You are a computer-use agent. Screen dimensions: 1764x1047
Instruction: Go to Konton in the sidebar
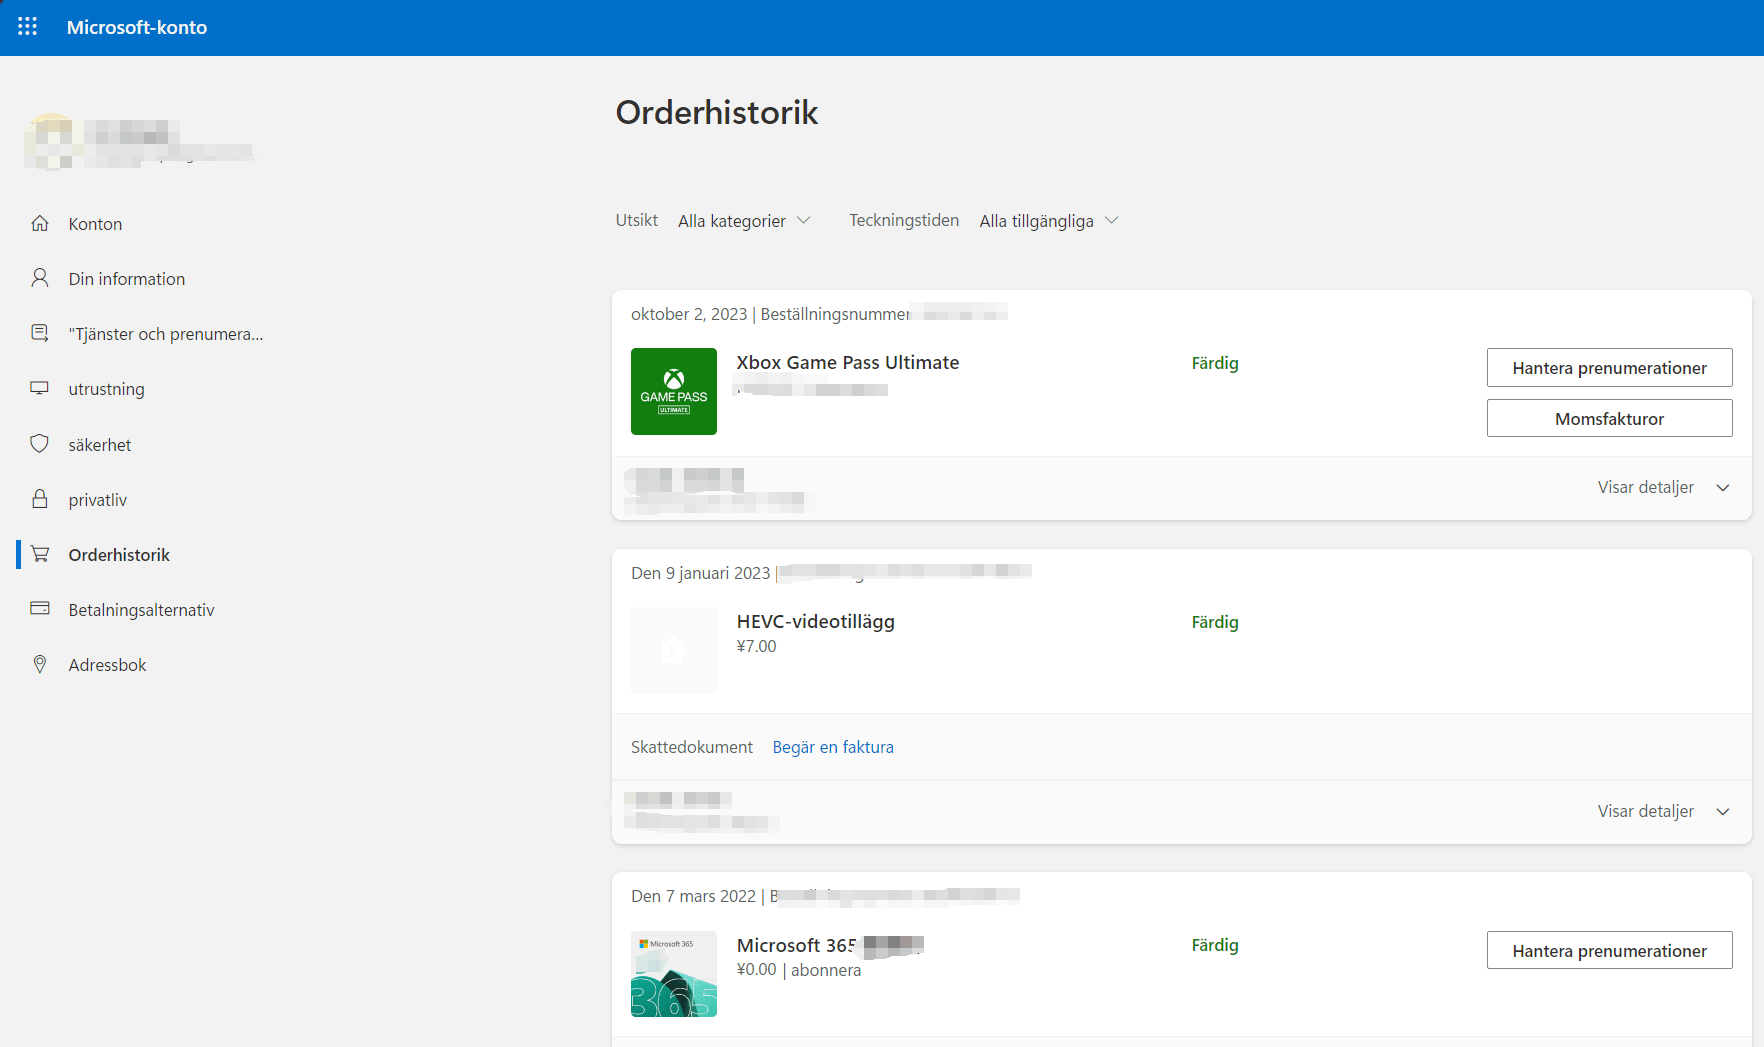click(95, 224)
